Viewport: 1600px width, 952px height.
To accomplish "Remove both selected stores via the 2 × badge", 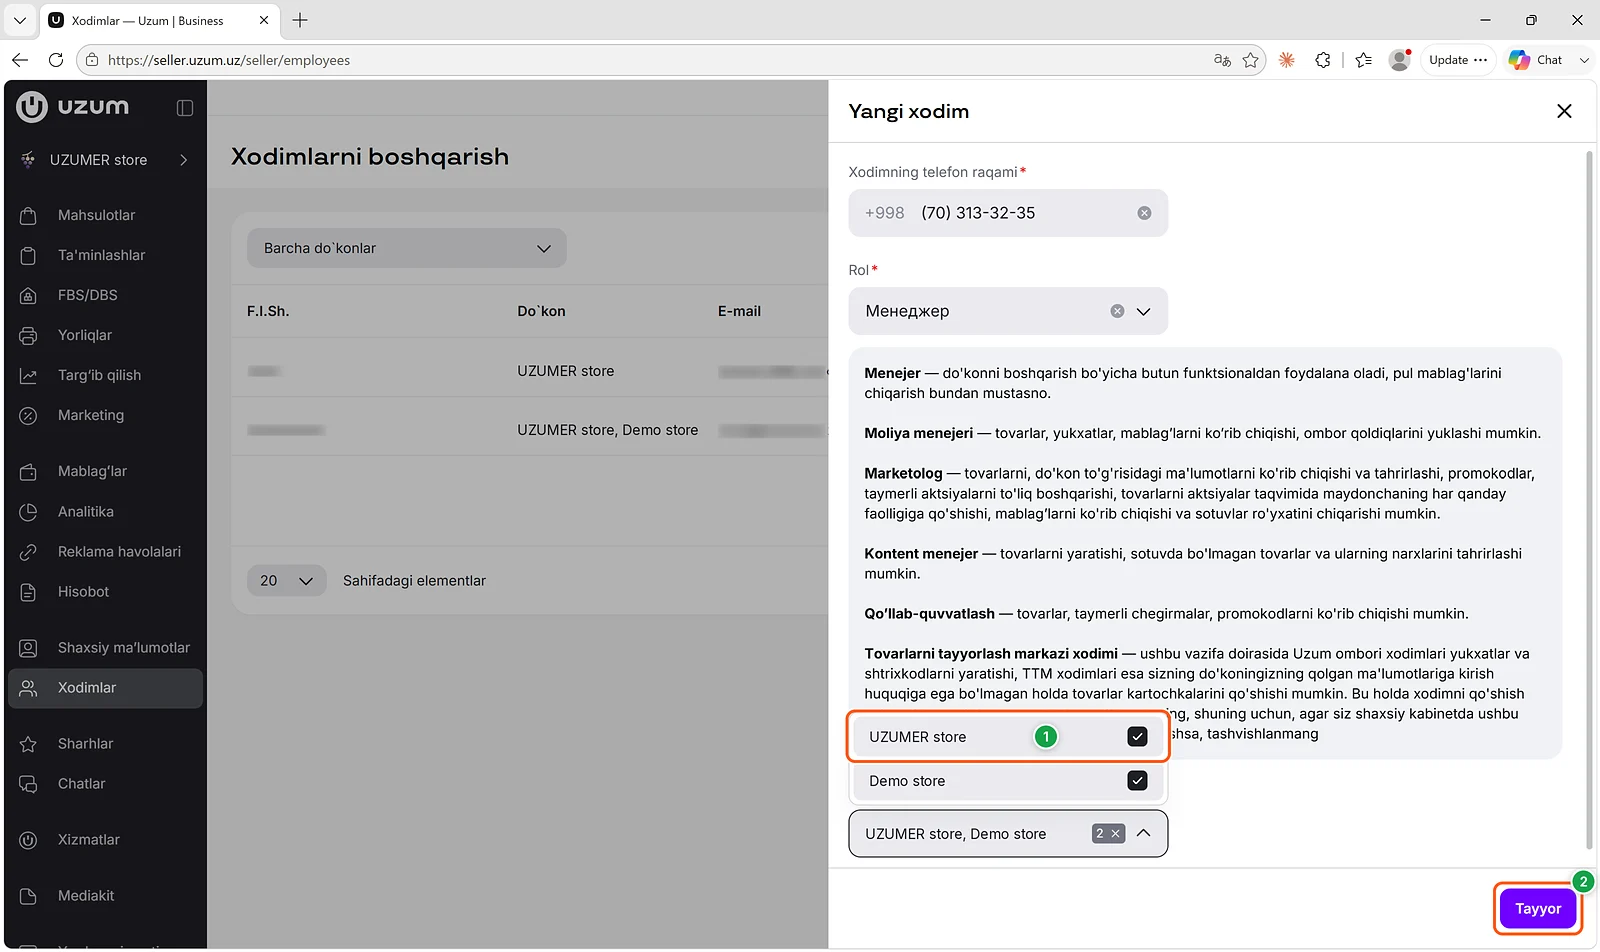I will [1108, 834].
